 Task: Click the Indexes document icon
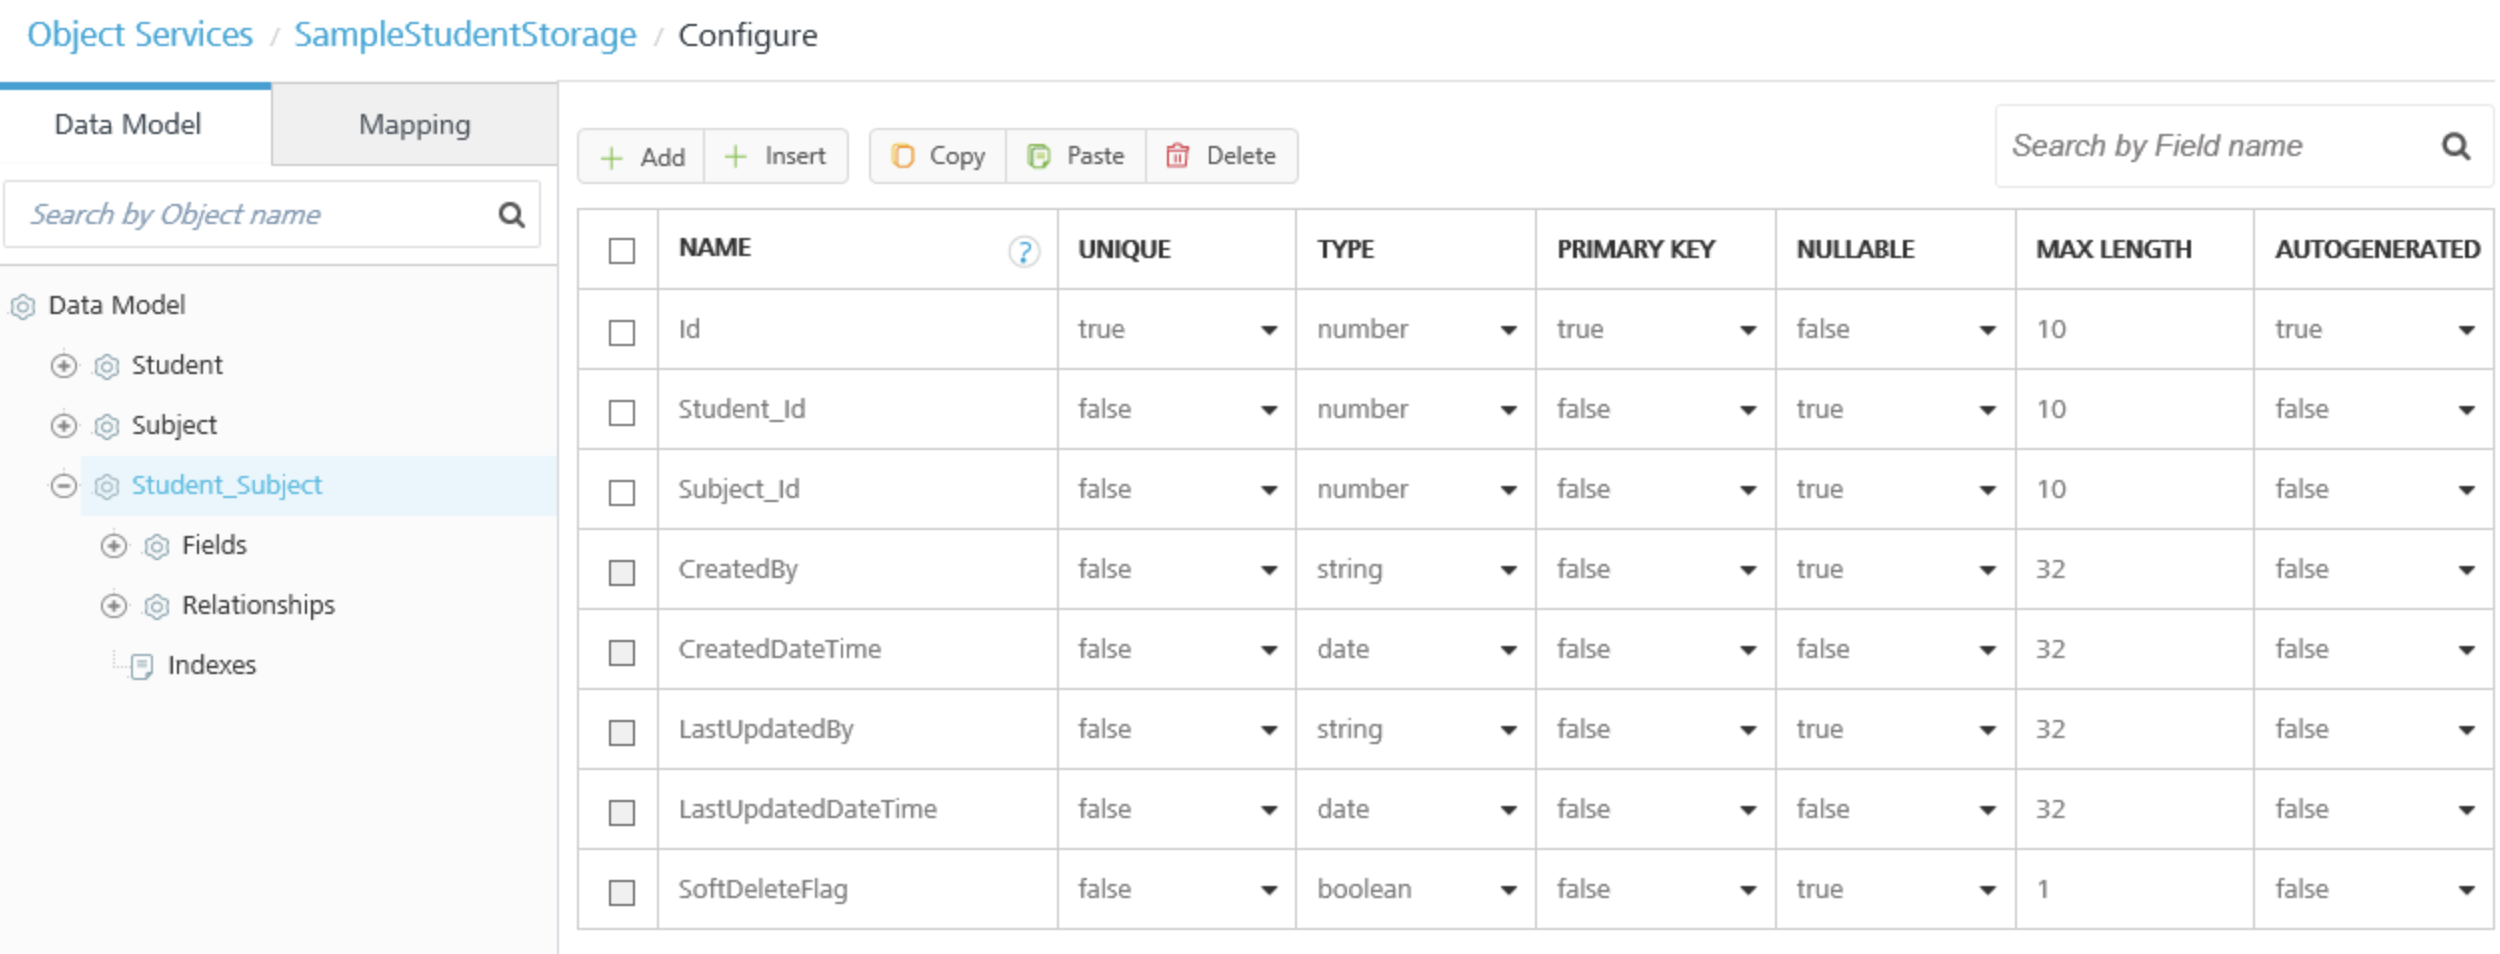click(142, 666)
